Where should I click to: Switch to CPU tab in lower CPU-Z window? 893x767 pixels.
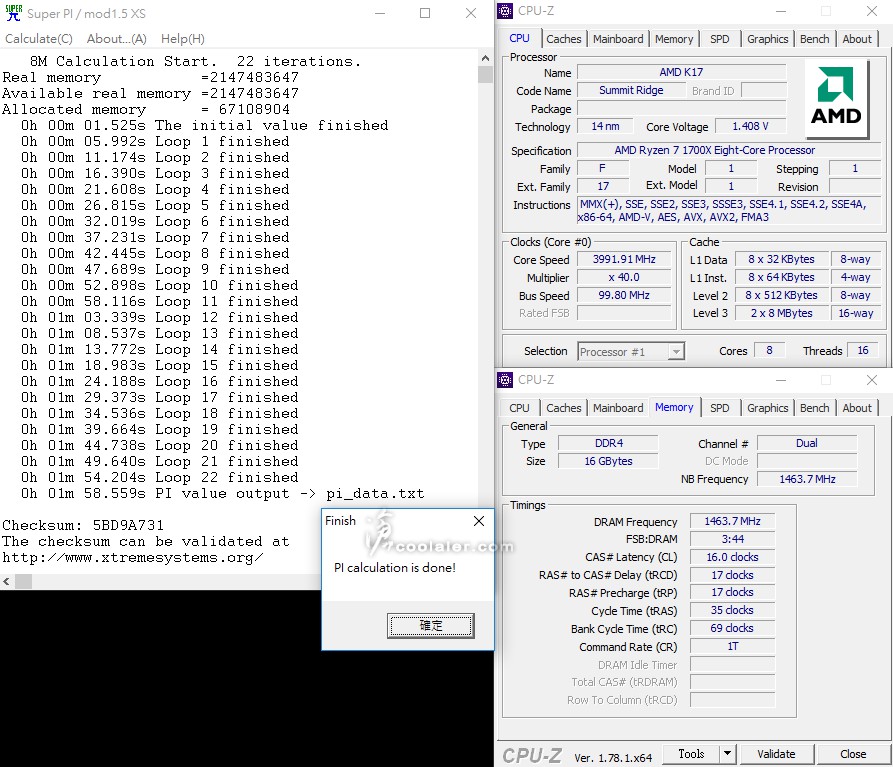(x=519, y=408)
